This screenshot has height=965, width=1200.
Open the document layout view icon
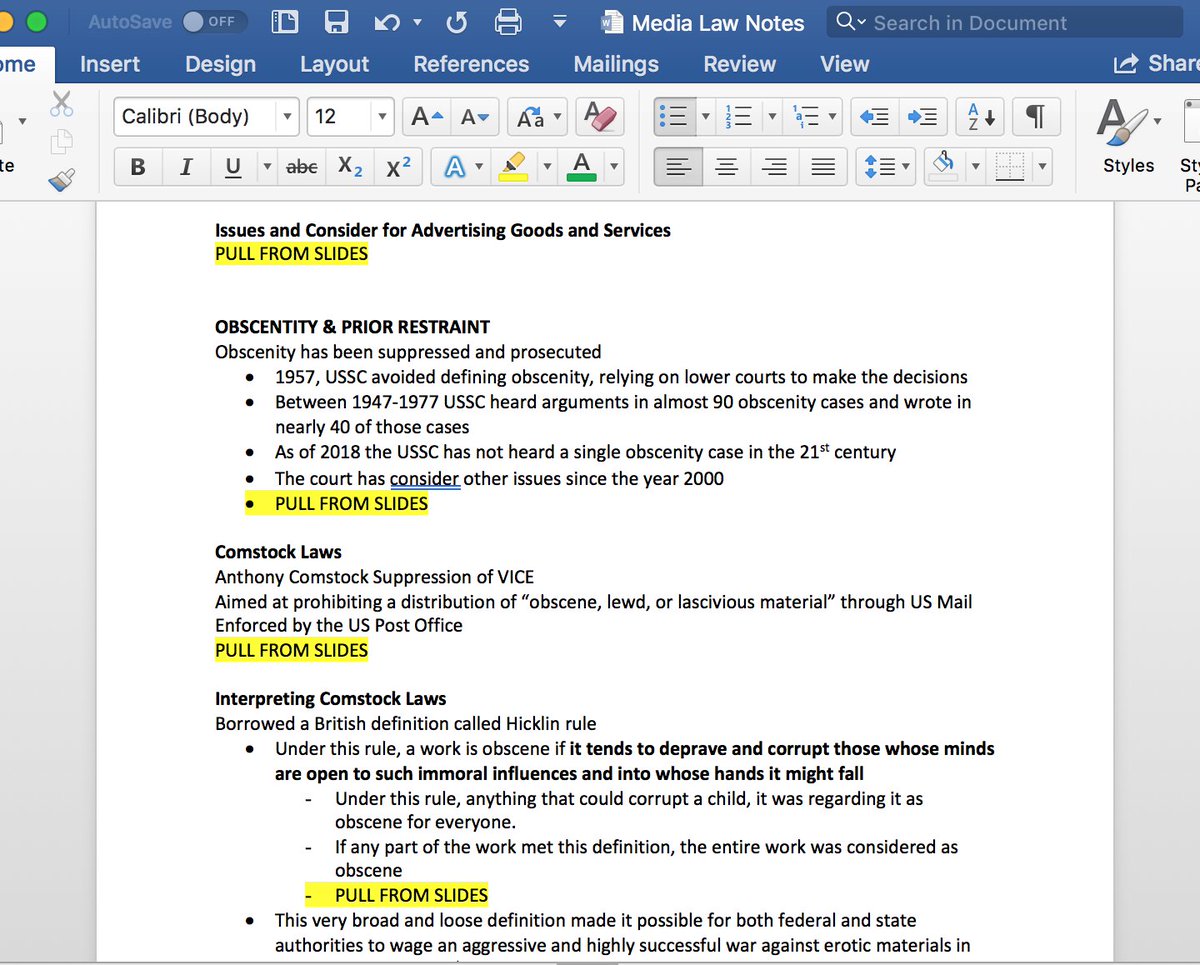(x=285, y=22)
